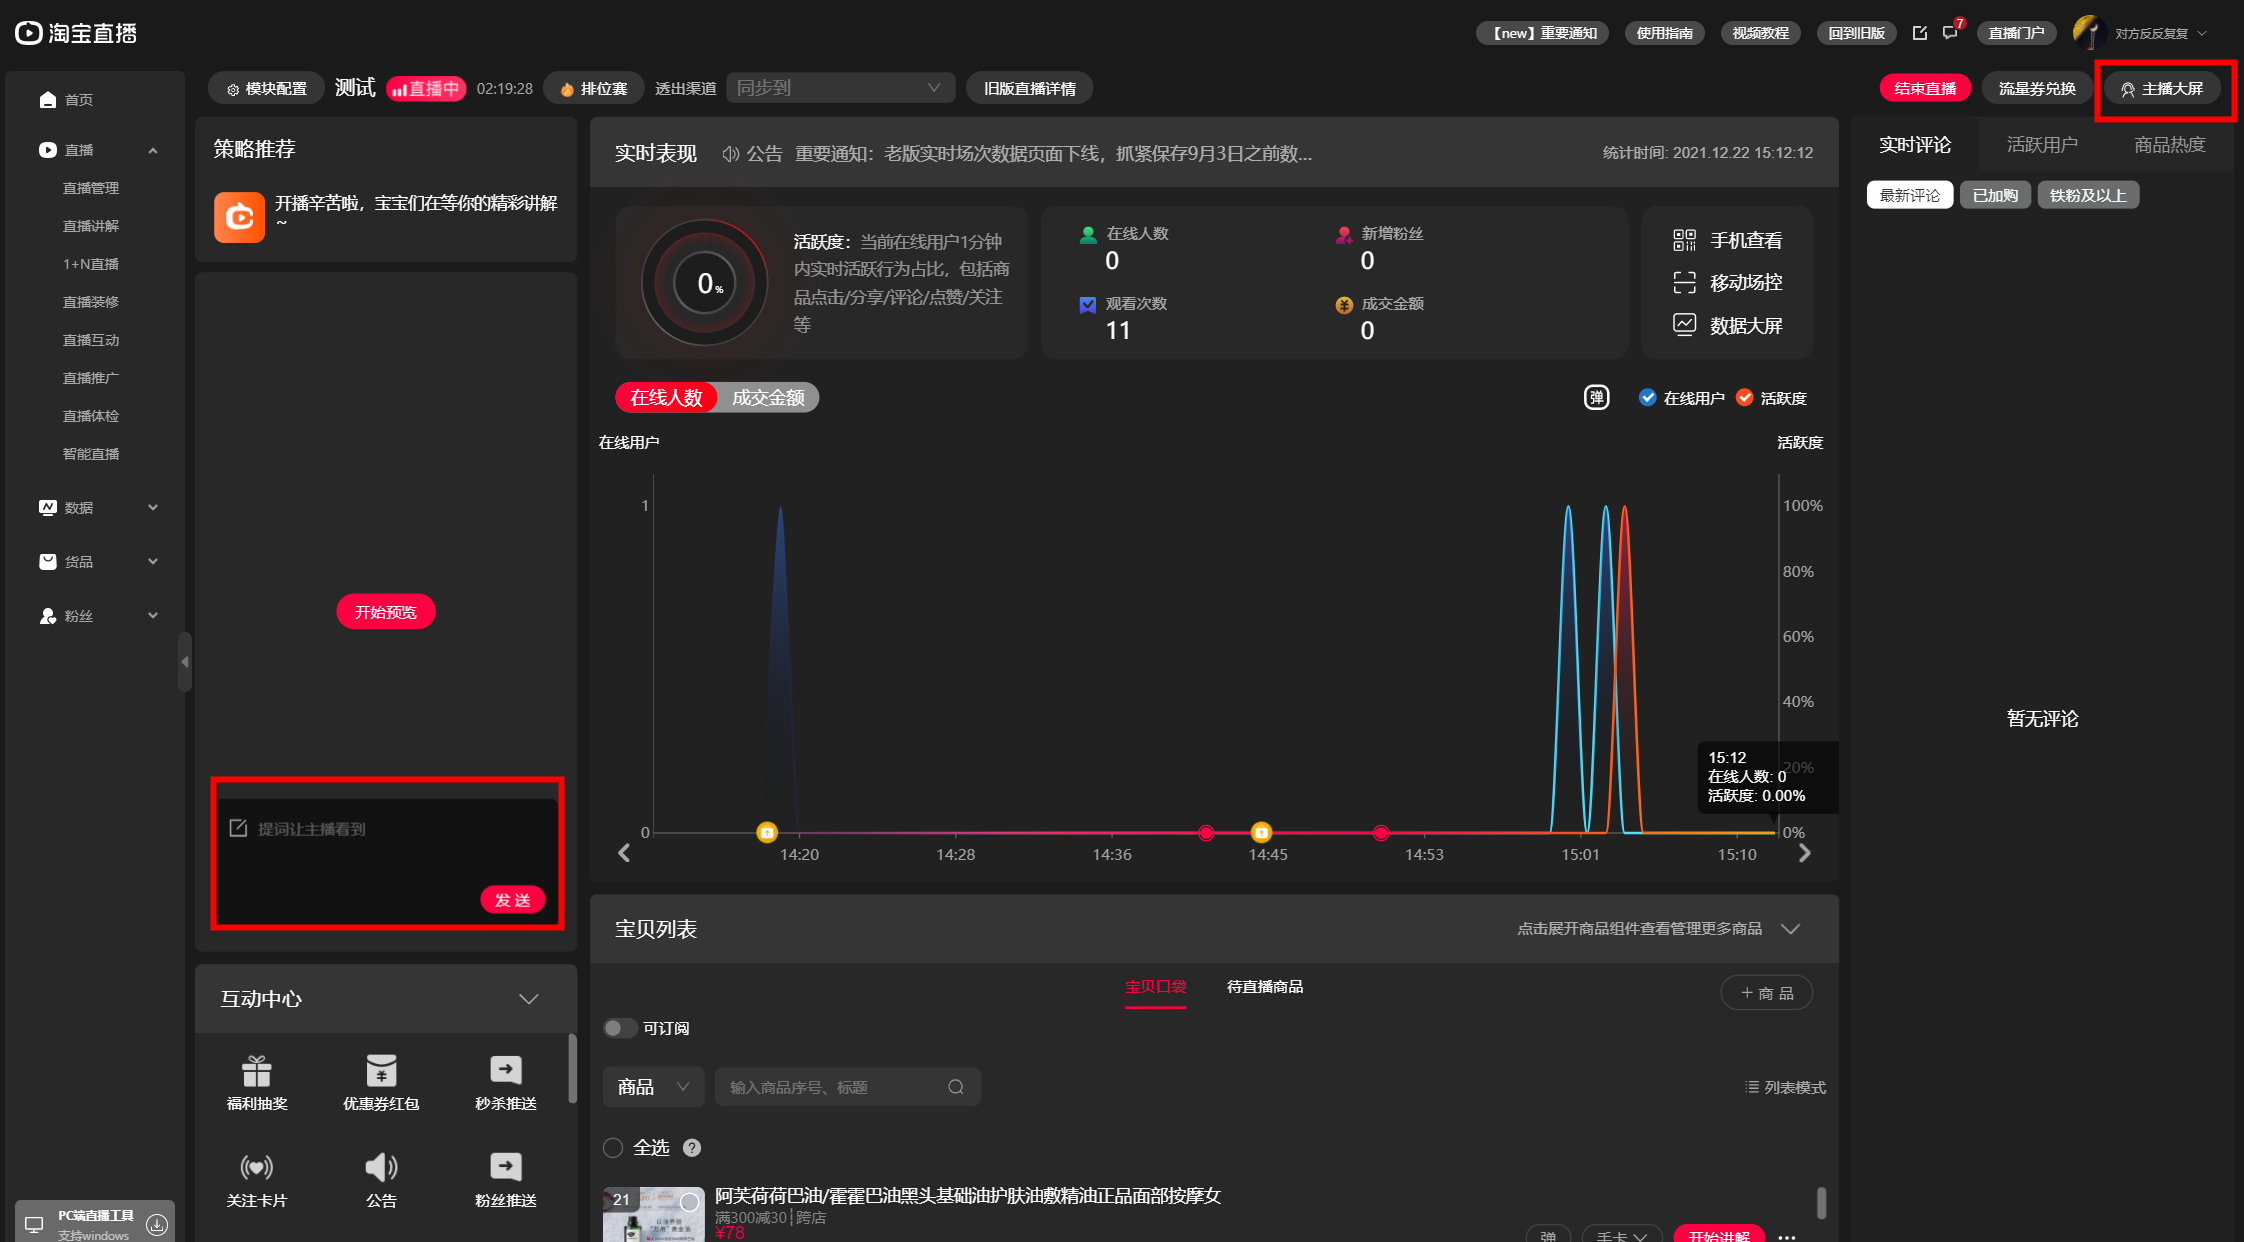Open 主播大屏 anchor screen
The height and width of the screenshot is (1242, 2244).
point(2162,88)
